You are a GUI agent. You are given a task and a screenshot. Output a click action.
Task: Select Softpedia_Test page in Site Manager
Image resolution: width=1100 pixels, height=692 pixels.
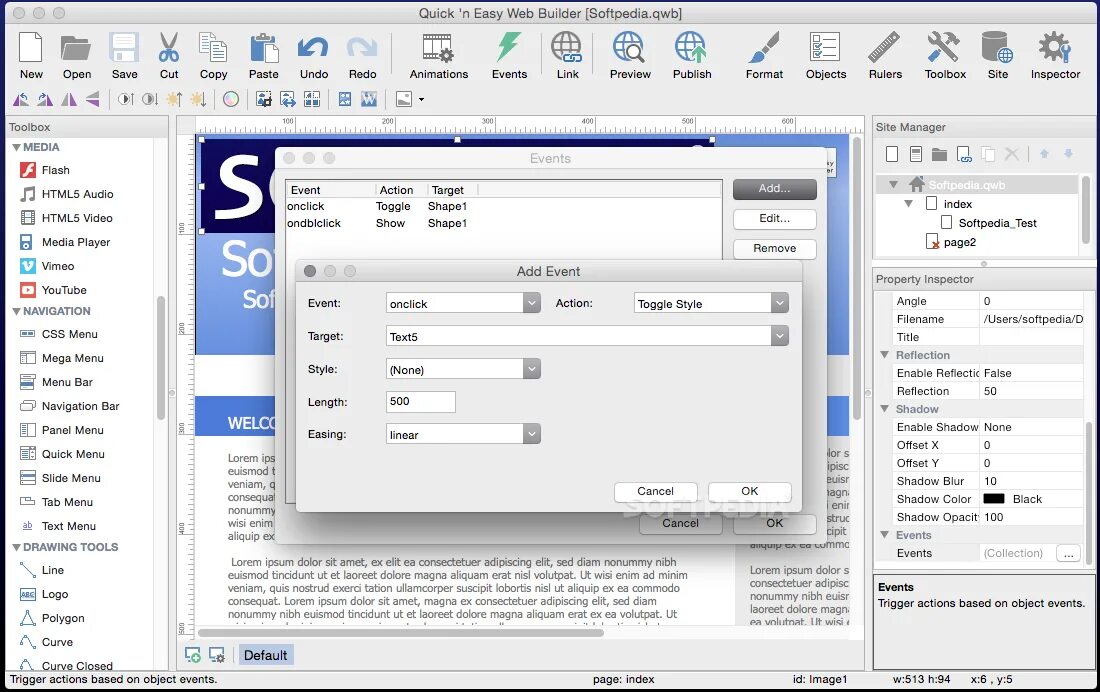click(997, 223)
